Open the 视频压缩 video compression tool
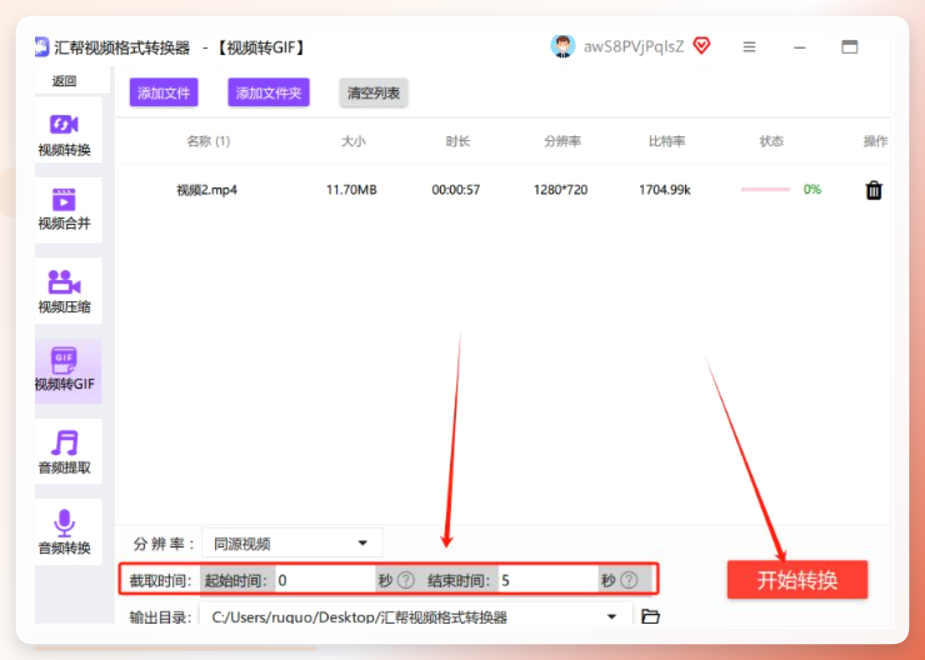 [x=67, y=290]
